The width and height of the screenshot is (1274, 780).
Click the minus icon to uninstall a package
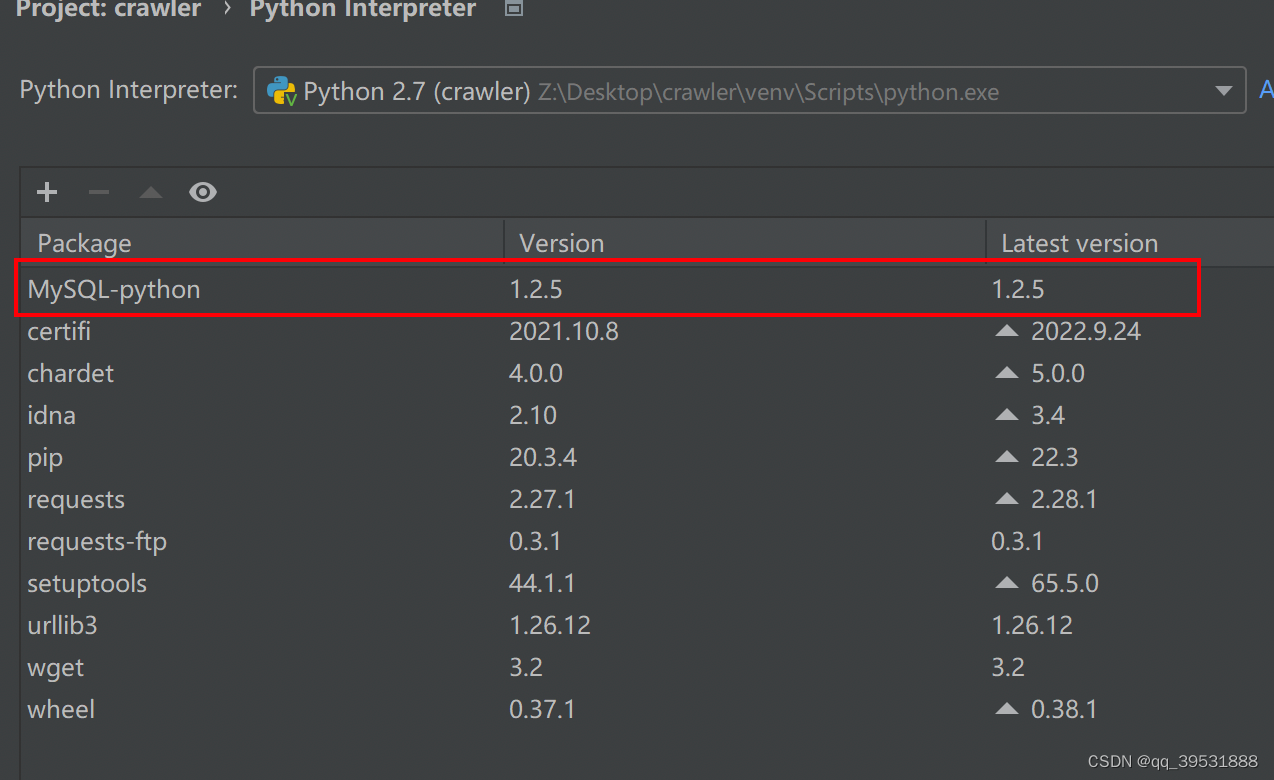click(x=98, y=192)
